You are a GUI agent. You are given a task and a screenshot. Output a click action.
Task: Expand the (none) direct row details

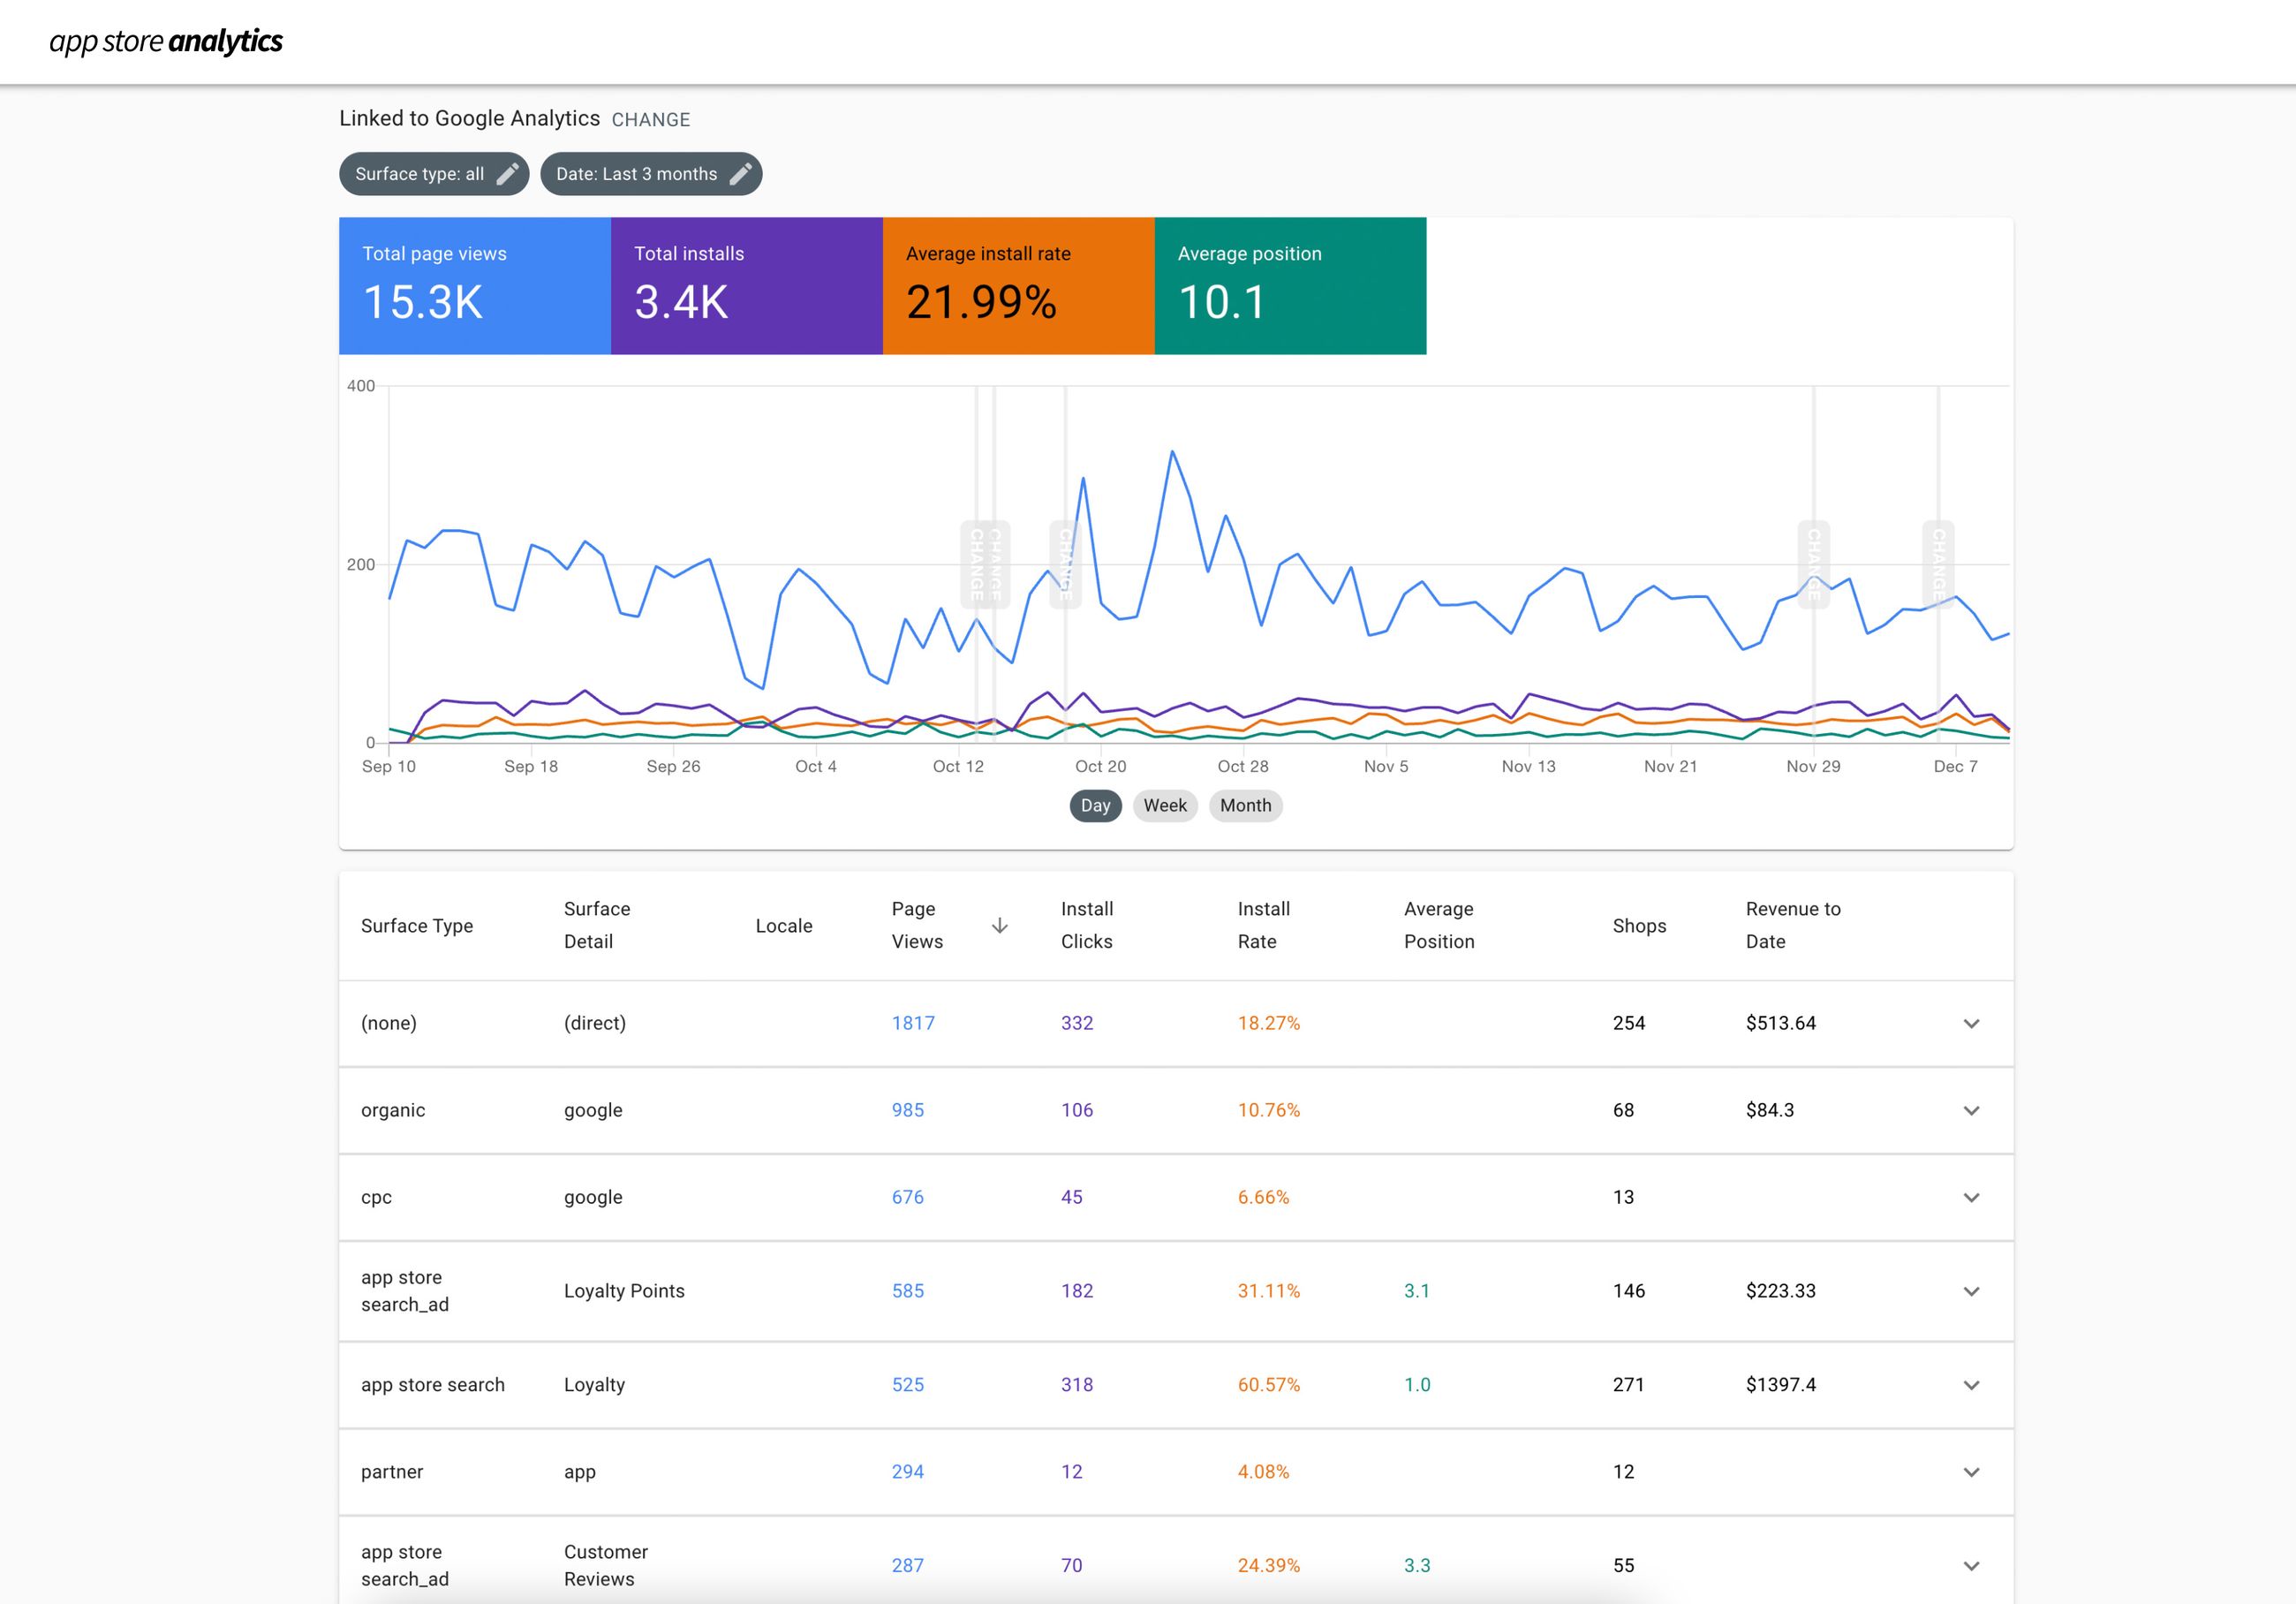coord(1971,1023)
